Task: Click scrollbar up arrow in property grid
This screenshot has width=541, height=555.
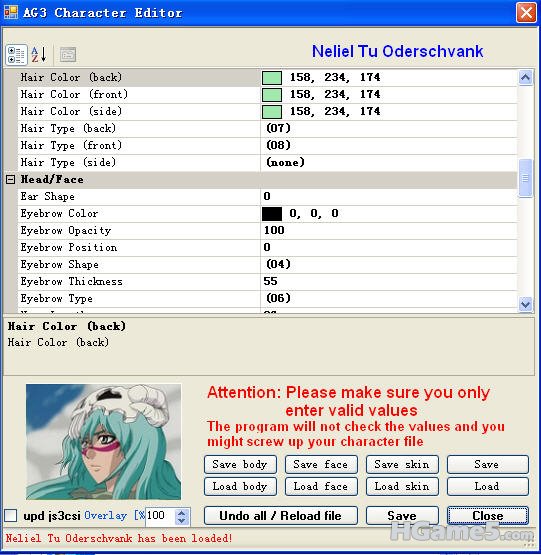Action: click(x=525, y=77)
